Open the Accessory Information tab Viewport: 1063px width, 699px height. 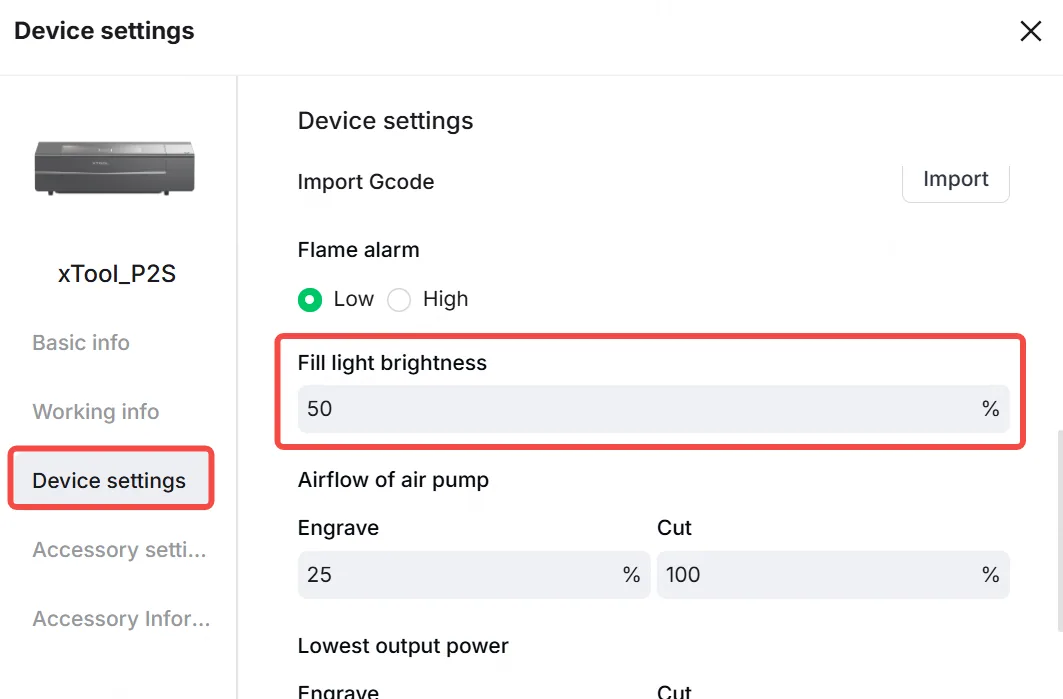pos(121,618)
